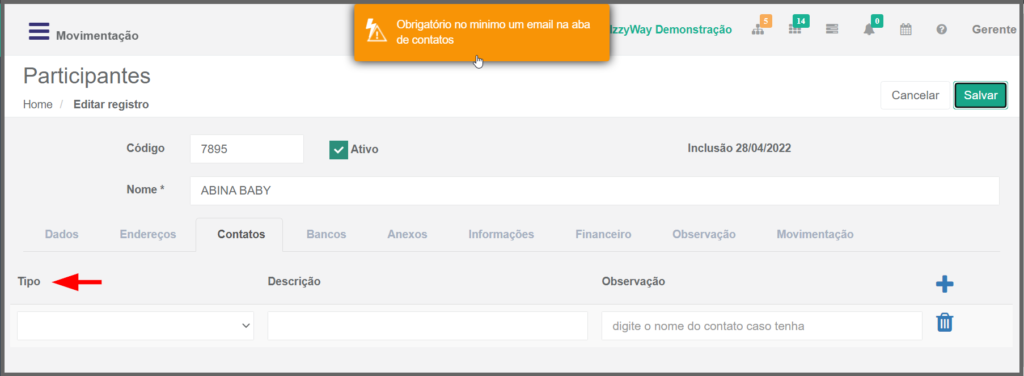The width and height of the screenshot is (1024, 376).
Task: Open the Tipo dropdown in contact row
Action: pyautogui.click(x=135, y=325)
